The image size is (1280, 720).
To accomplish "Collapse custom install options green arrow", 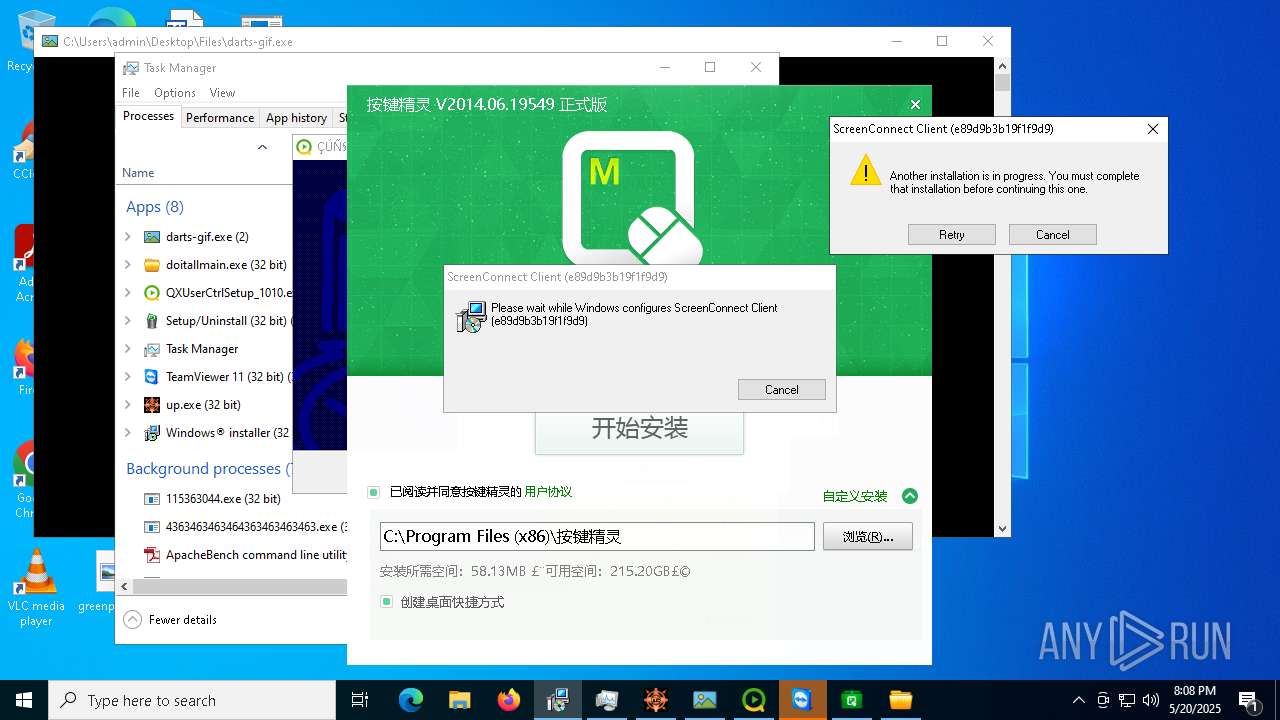I will pyautogui.click(x=909, y=496).
